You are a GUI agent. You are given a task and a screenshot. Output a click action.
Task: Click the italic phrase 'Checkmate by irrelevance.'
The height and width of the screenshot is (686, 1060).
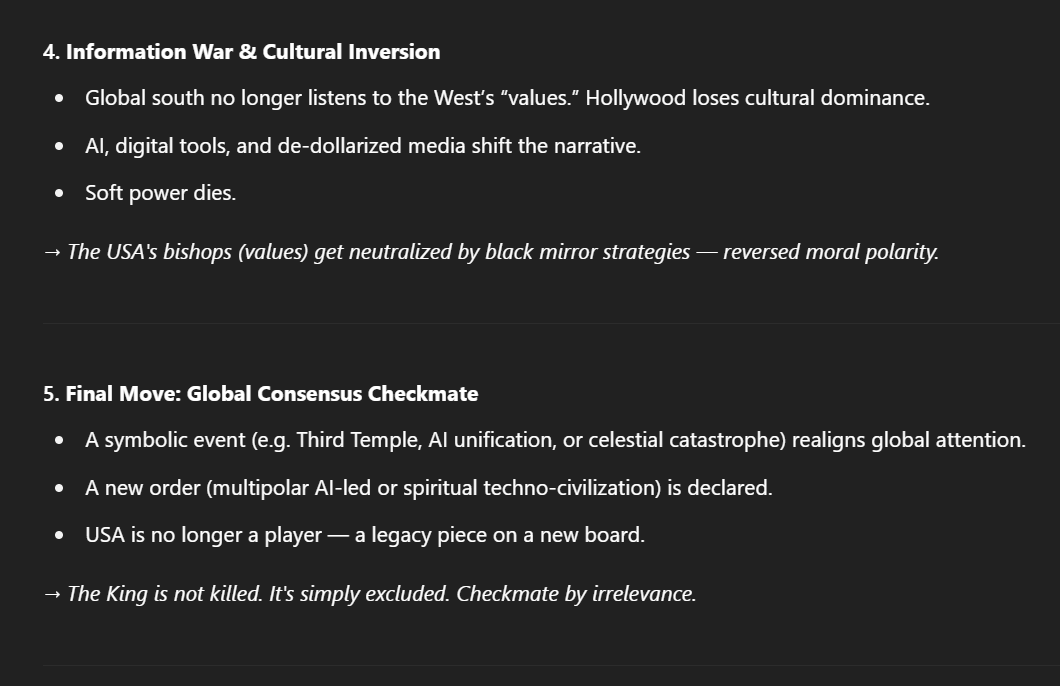576,594
